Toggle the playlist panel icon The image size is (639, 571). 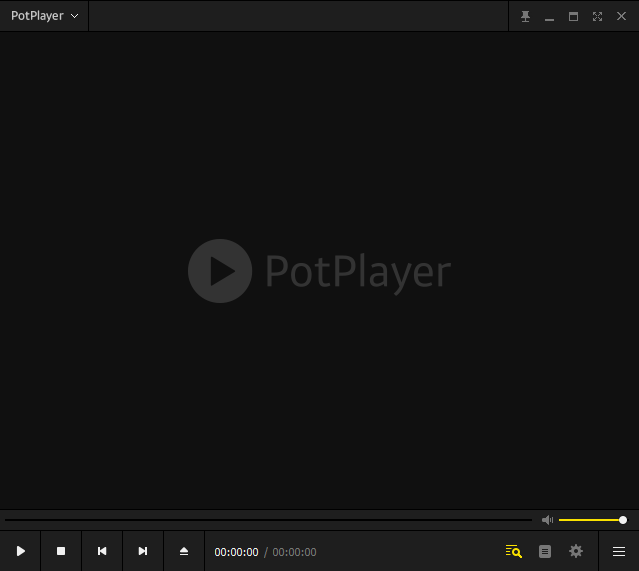point(545,551)
